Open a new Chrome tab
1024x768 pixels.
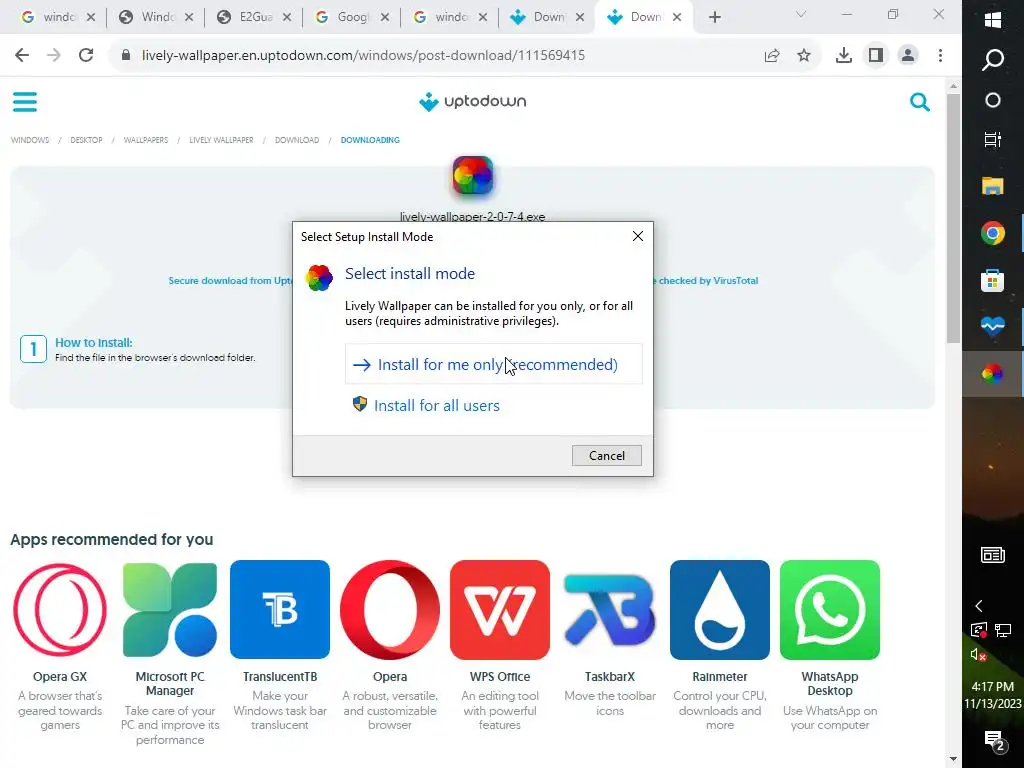click(x=715, y=17)
